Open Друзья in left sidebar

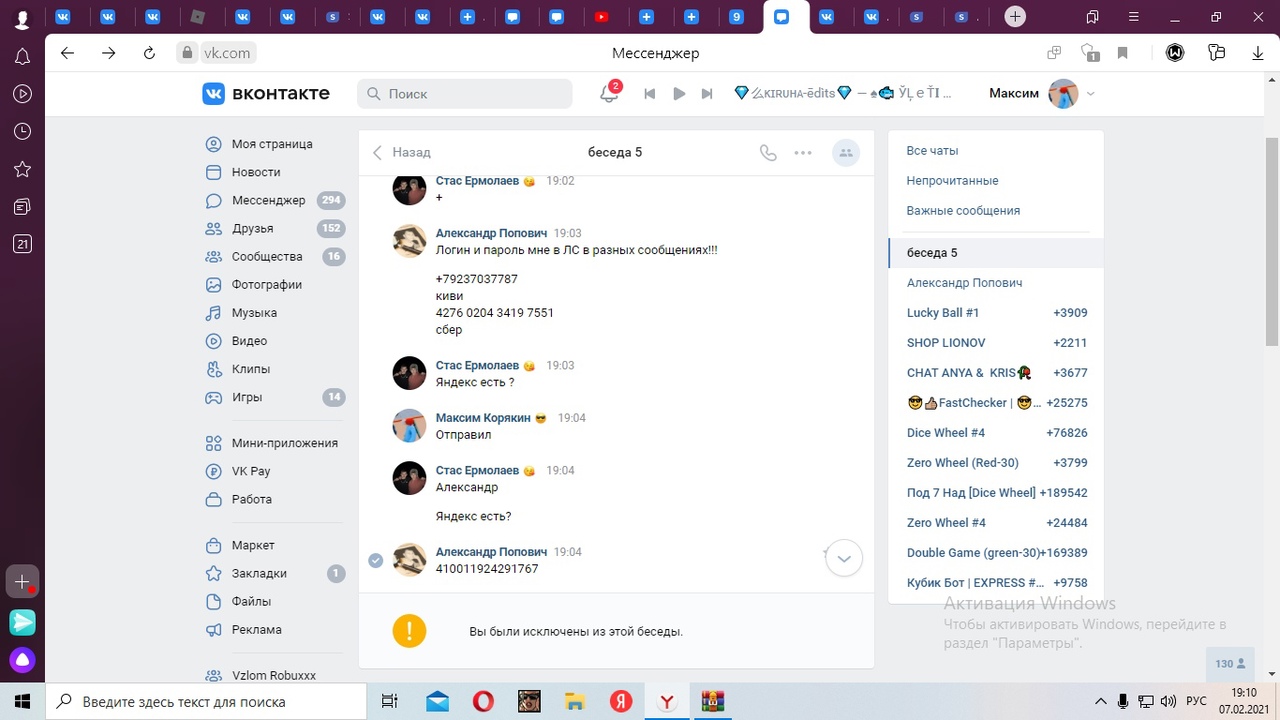tap(252, 228)
